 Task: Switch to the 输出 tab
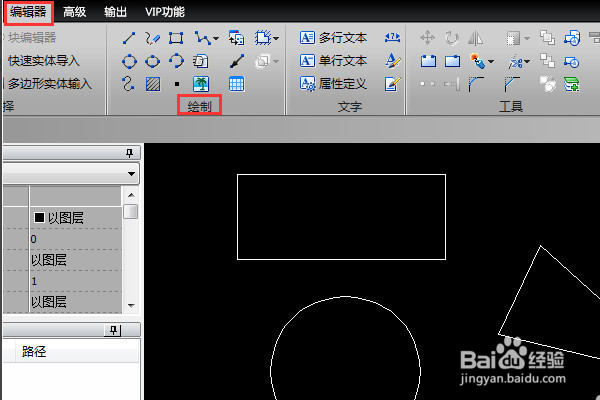pyautogui.click(x=115, y=12)
